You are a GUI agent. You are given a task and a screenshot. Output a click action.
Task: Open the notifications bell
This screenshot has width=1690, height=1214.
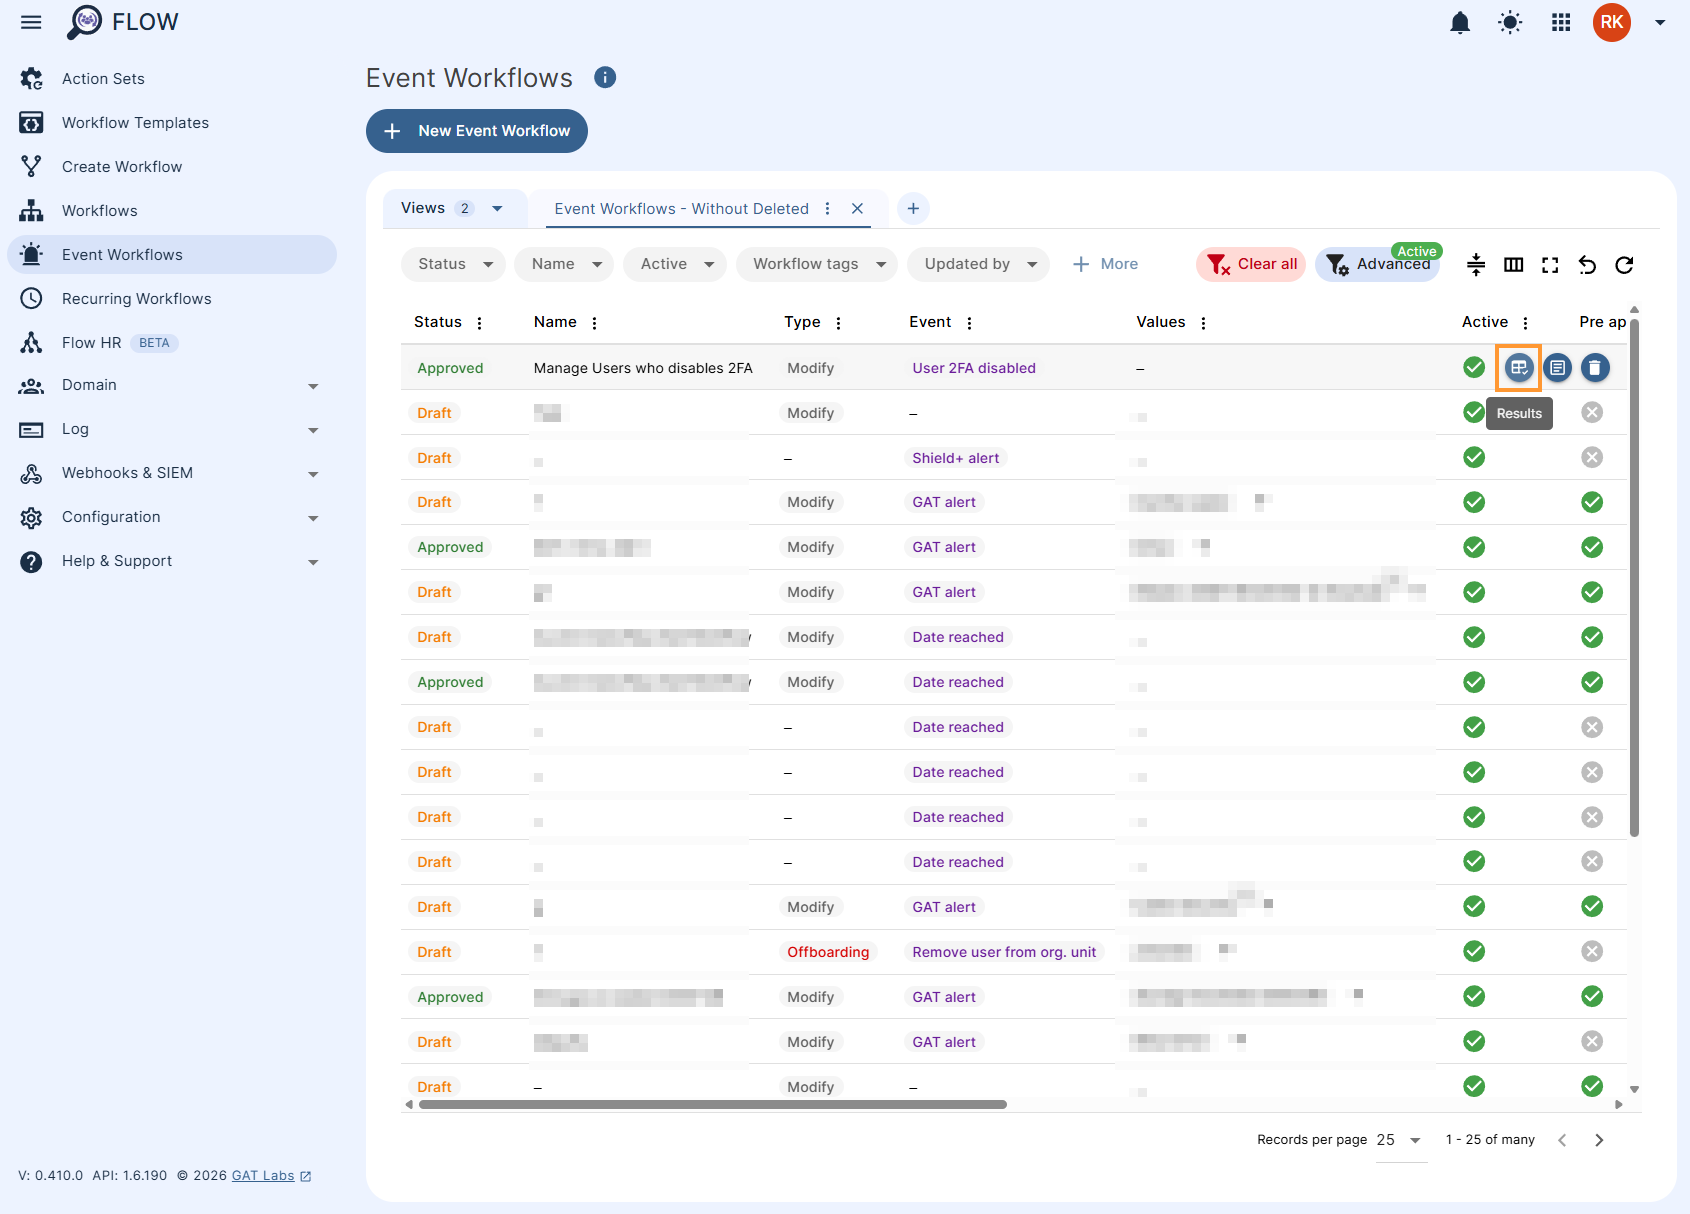click(1459, 21)
